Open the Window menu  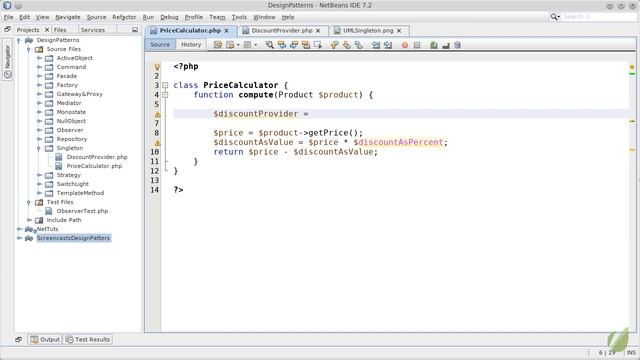(264, 17)
